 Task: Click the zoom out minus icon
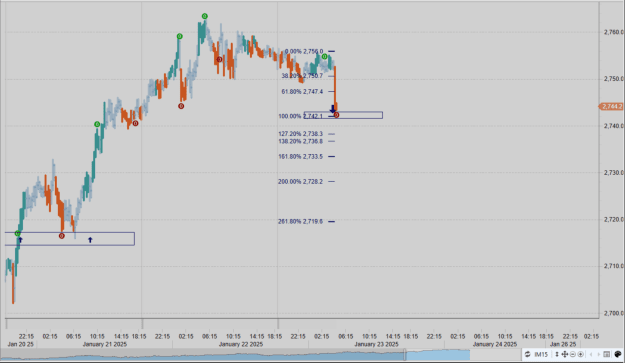[573, 354]
